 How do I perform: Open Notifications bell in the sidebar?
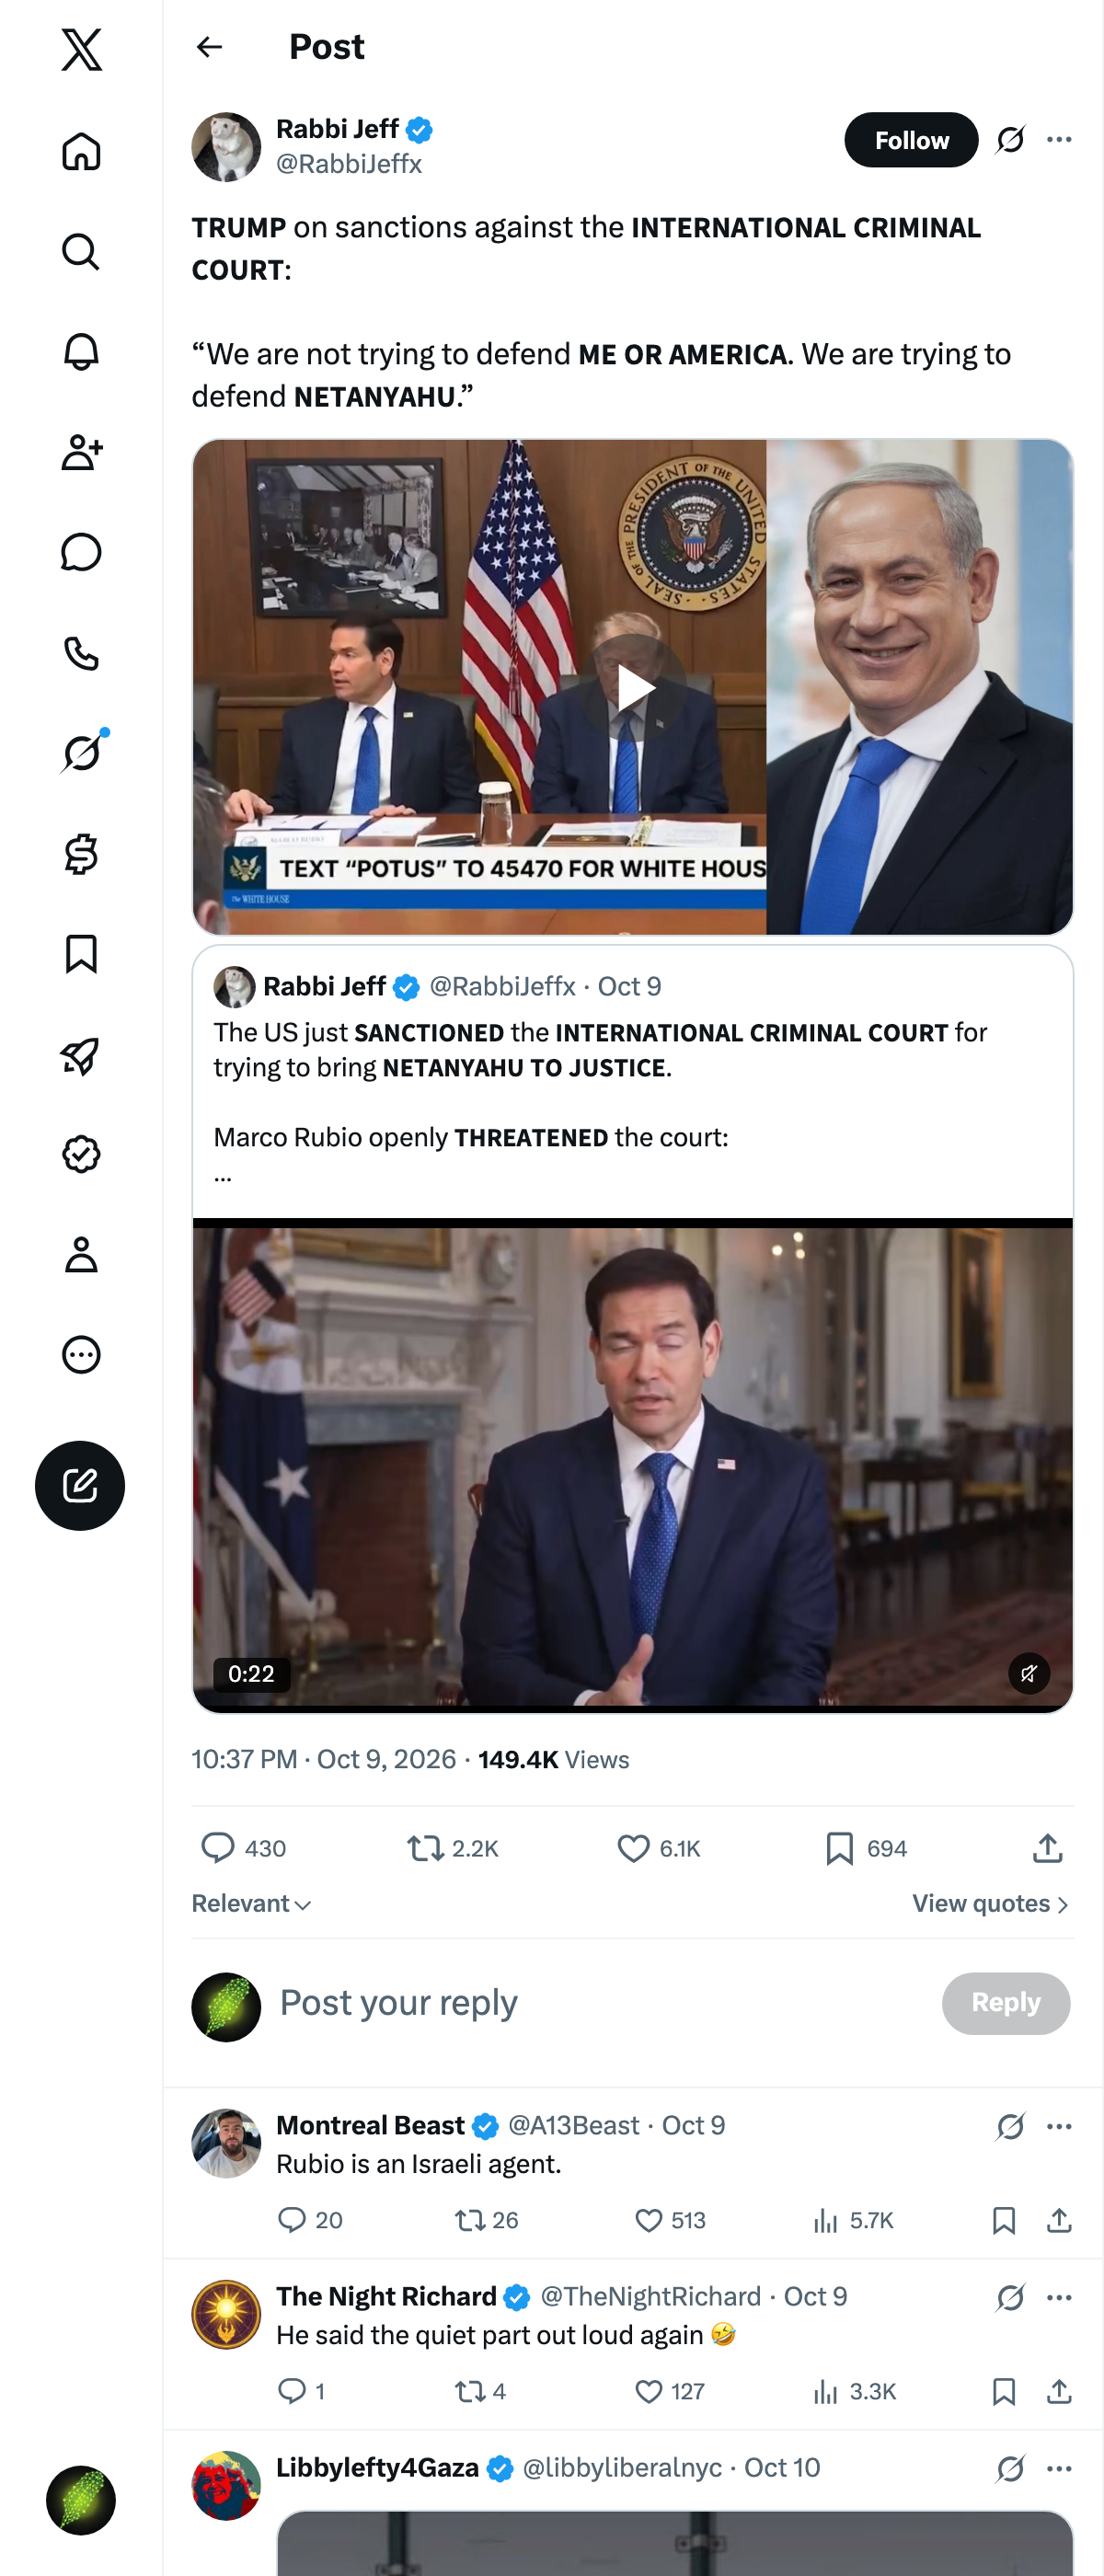81,352
